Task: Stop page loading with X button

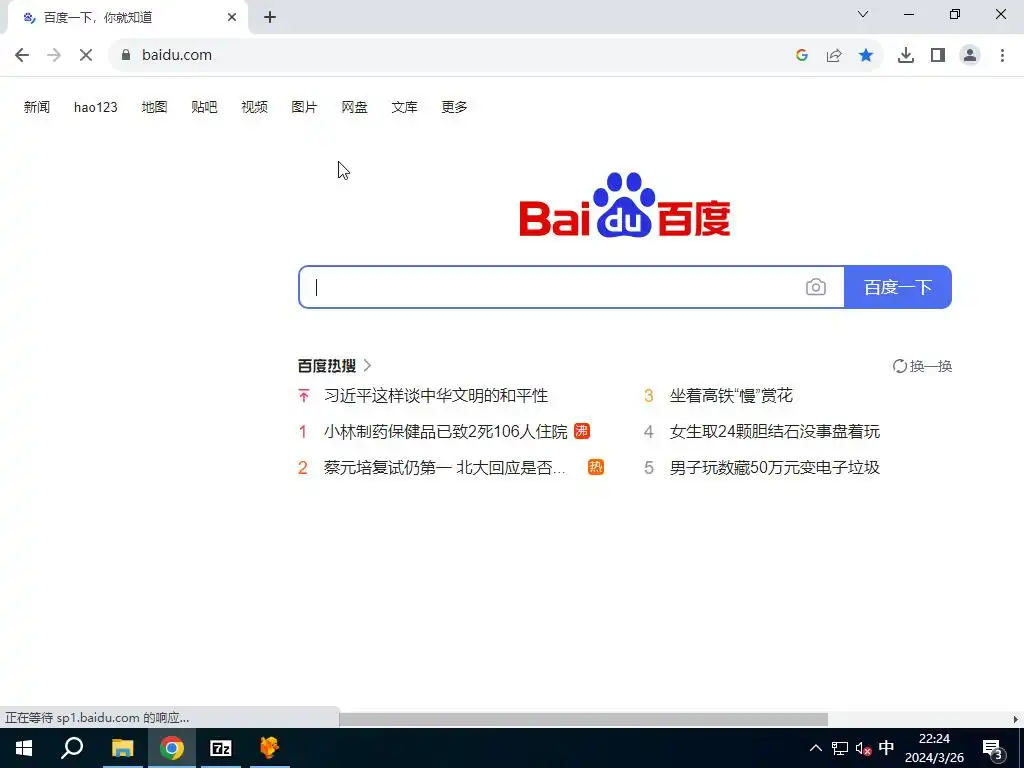Action: point(86,55)
